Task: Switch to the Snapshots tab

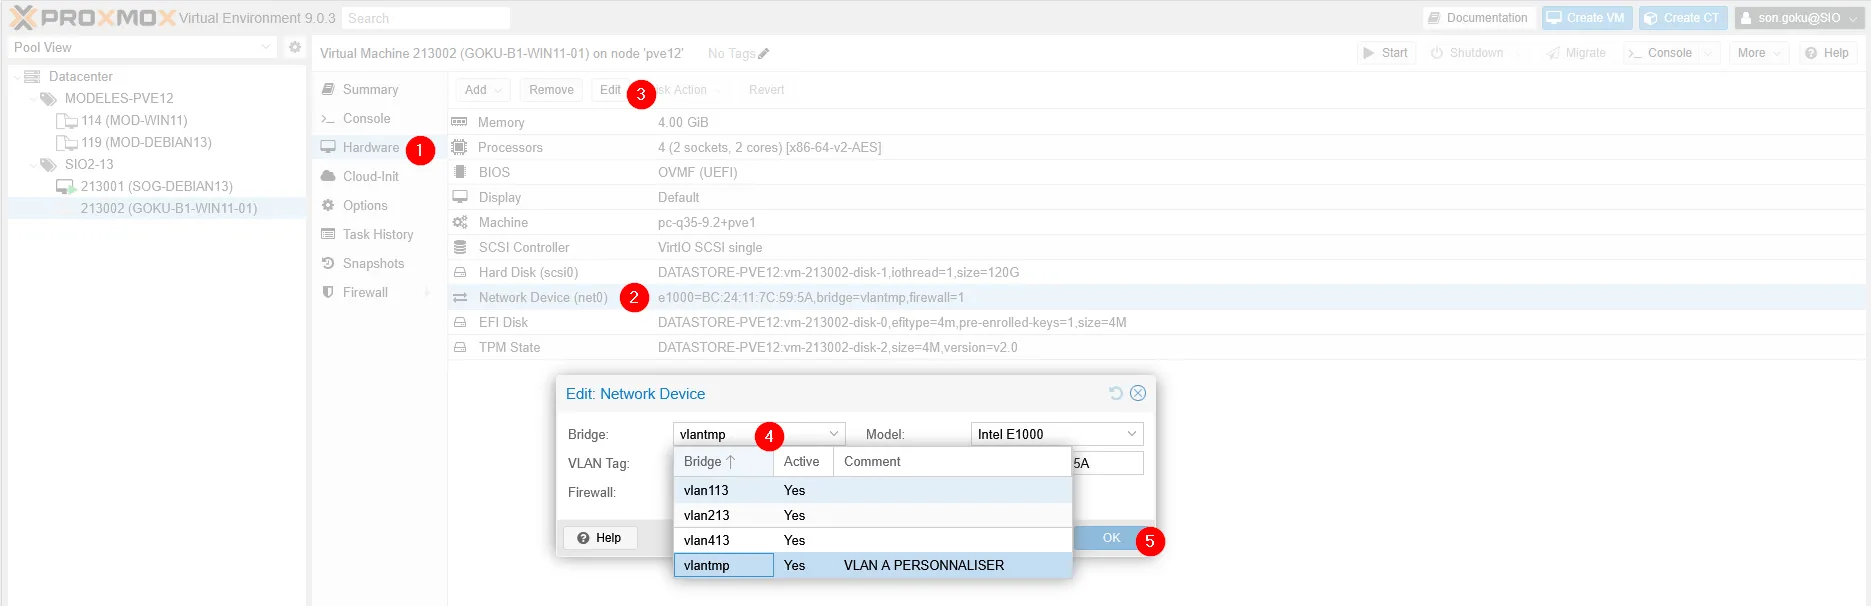Action: pos(373,263)
